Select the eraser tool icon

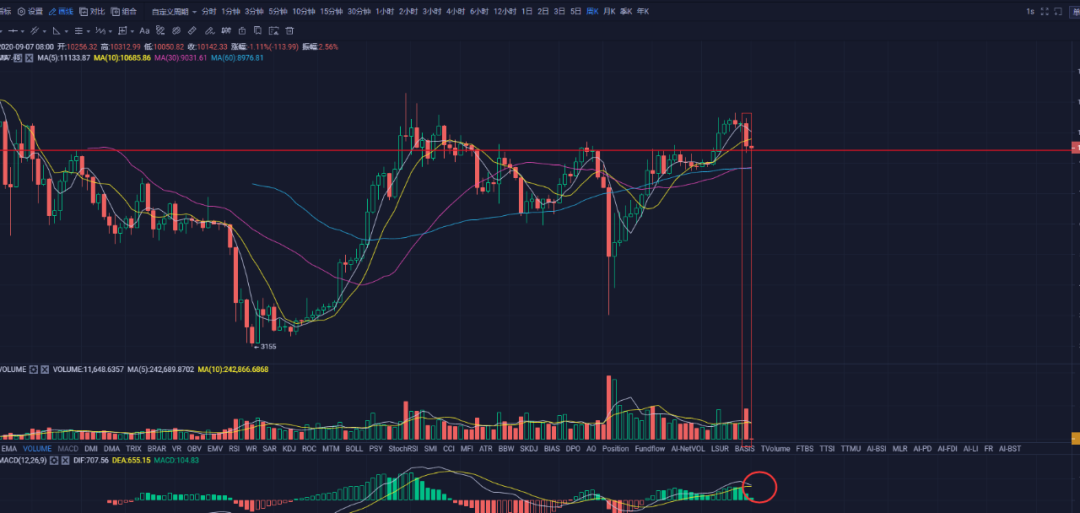point(209,31)
